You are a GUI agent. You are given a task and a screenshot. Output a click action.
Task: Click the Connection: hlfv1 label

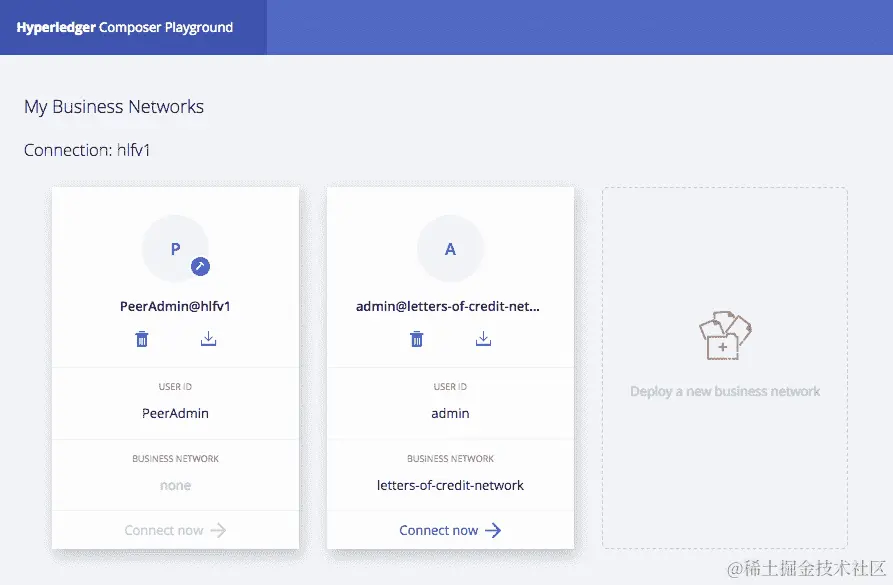(x=87, y=150)
